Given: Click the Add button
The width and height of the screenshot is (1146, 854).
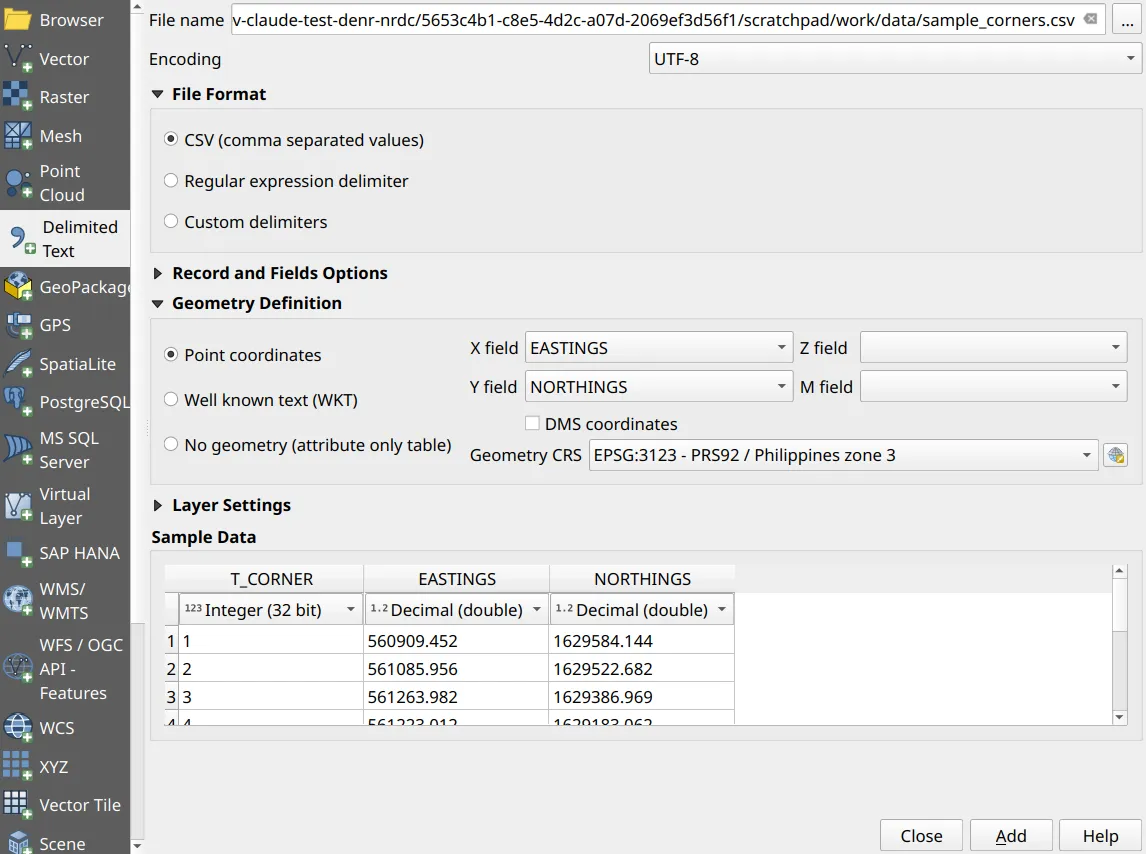Looking at the screenshot, I should click(1011, 836).
